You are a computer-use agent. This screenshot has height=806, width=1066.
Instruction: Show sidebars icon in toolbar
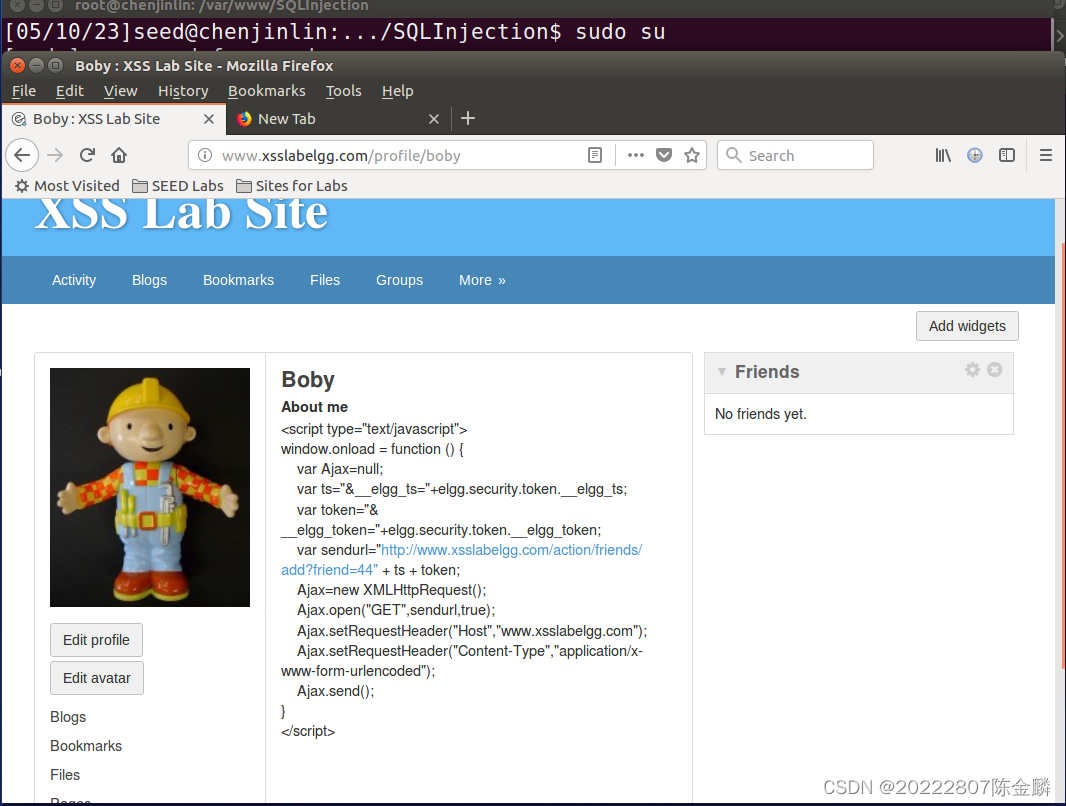click(1007, 156)
